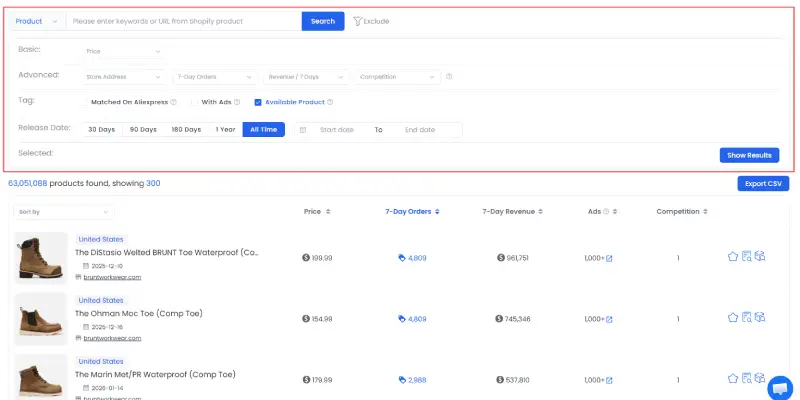This screenshot has width=800, height=400.
Task: Open the Revenue / 7 Days dropdown
Action: 306,77
